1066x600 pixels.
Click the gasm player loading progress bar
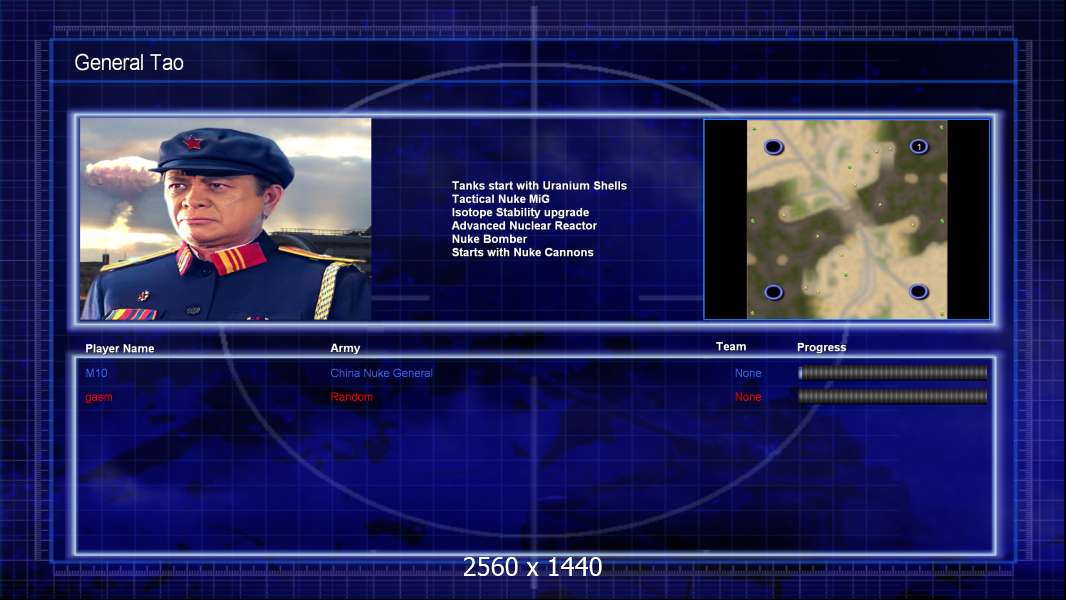[893, 396]
